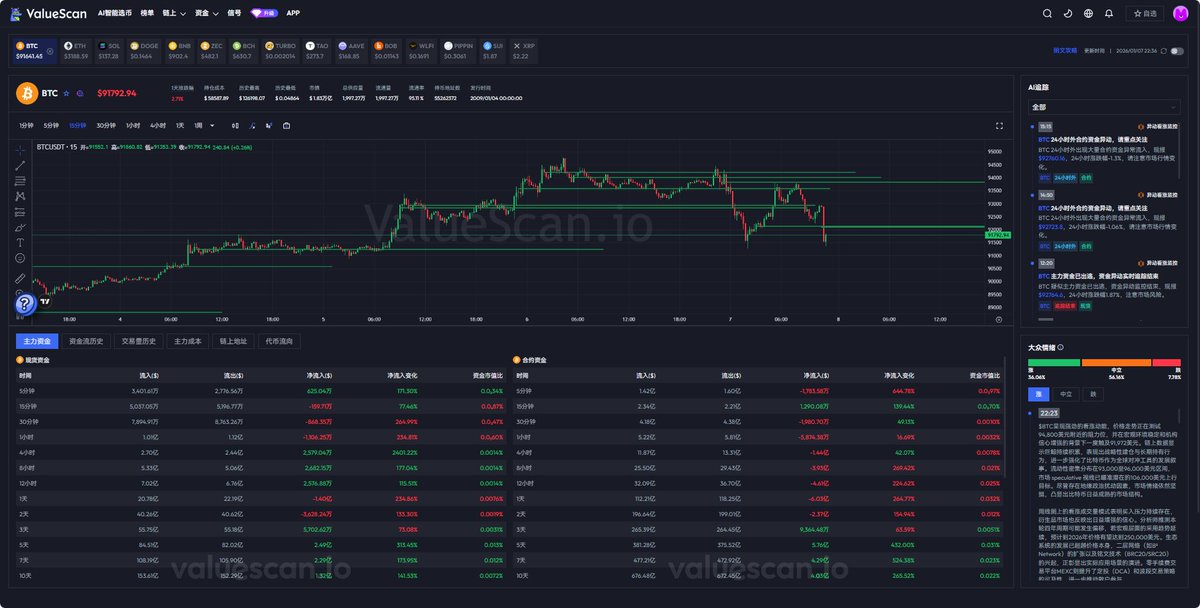The width and height of the screenshot is (1200, 608).
Task: Select the brush drawing tool
Action: [x=20, y=228]
